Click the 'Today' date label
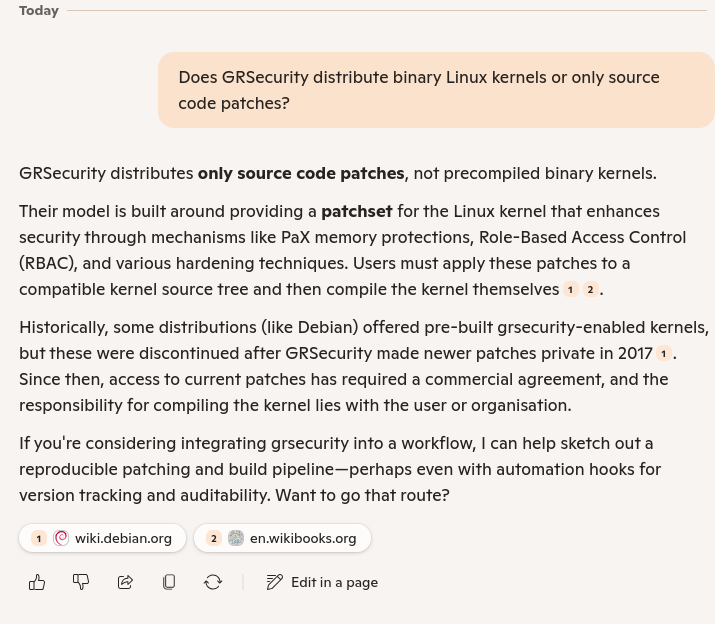The height and width of the screenshot is (624, 715). (39, 10)
